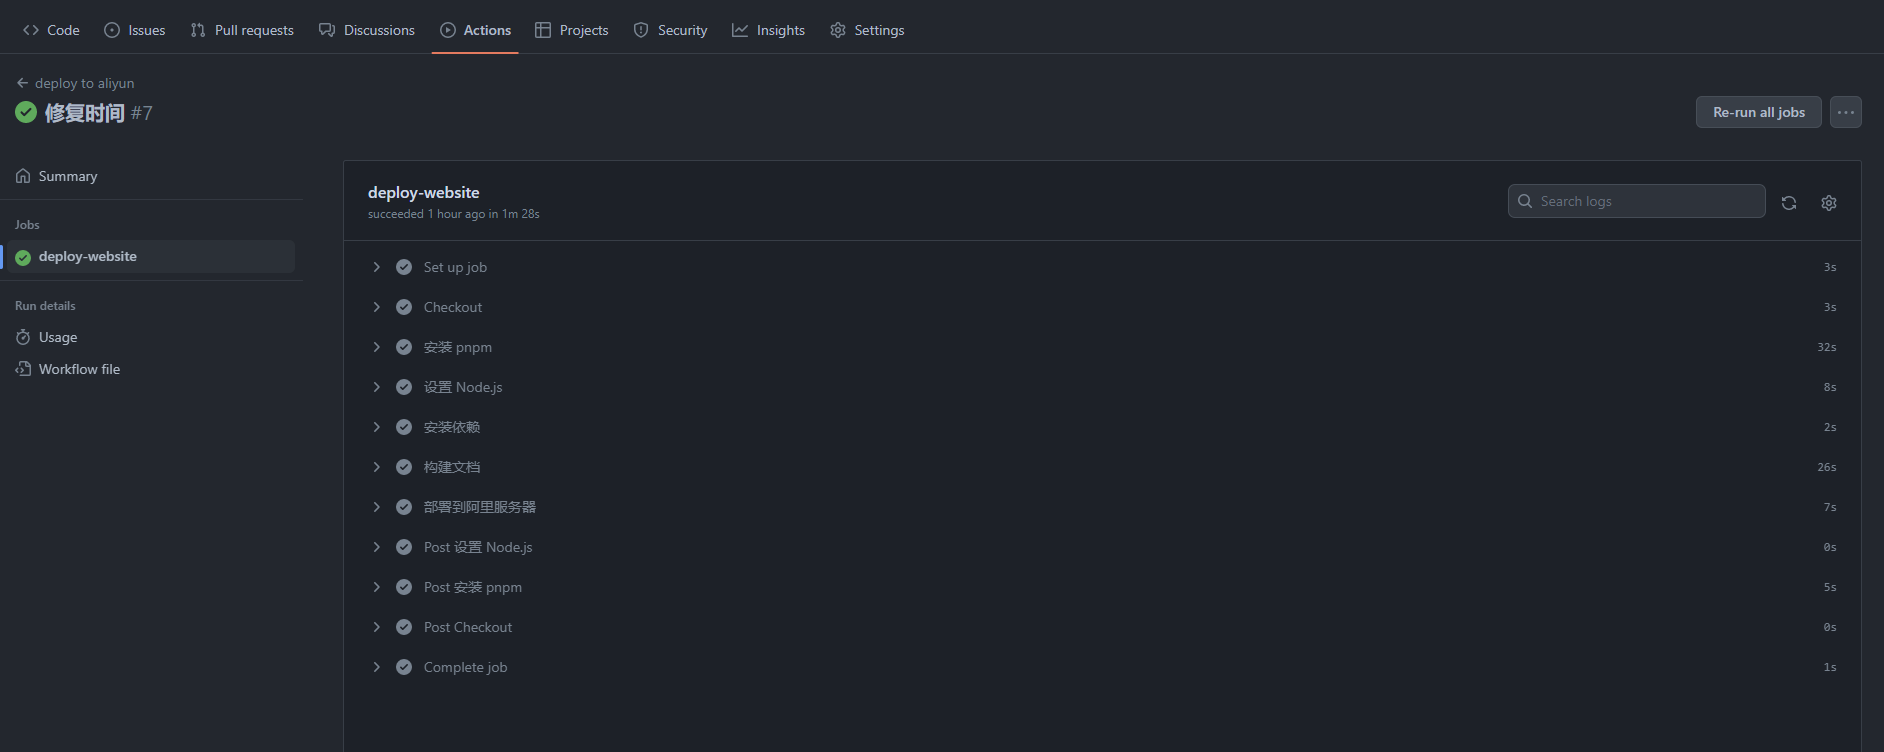Click the three-dots more options button
Image resolution: width=1884 pixels, height=752 pixels.
pos(1846,112)
